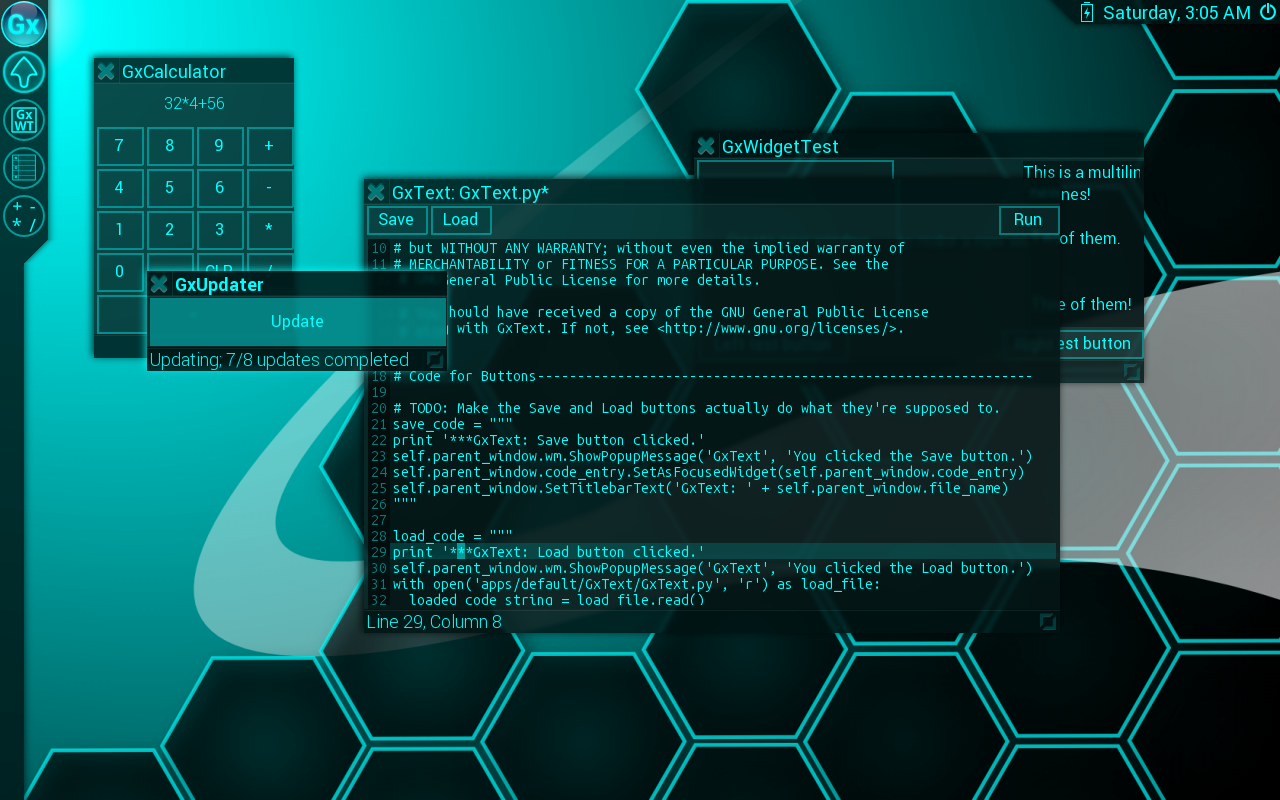
Task: Close the GxUpdater window
Action: coord(159,284)
